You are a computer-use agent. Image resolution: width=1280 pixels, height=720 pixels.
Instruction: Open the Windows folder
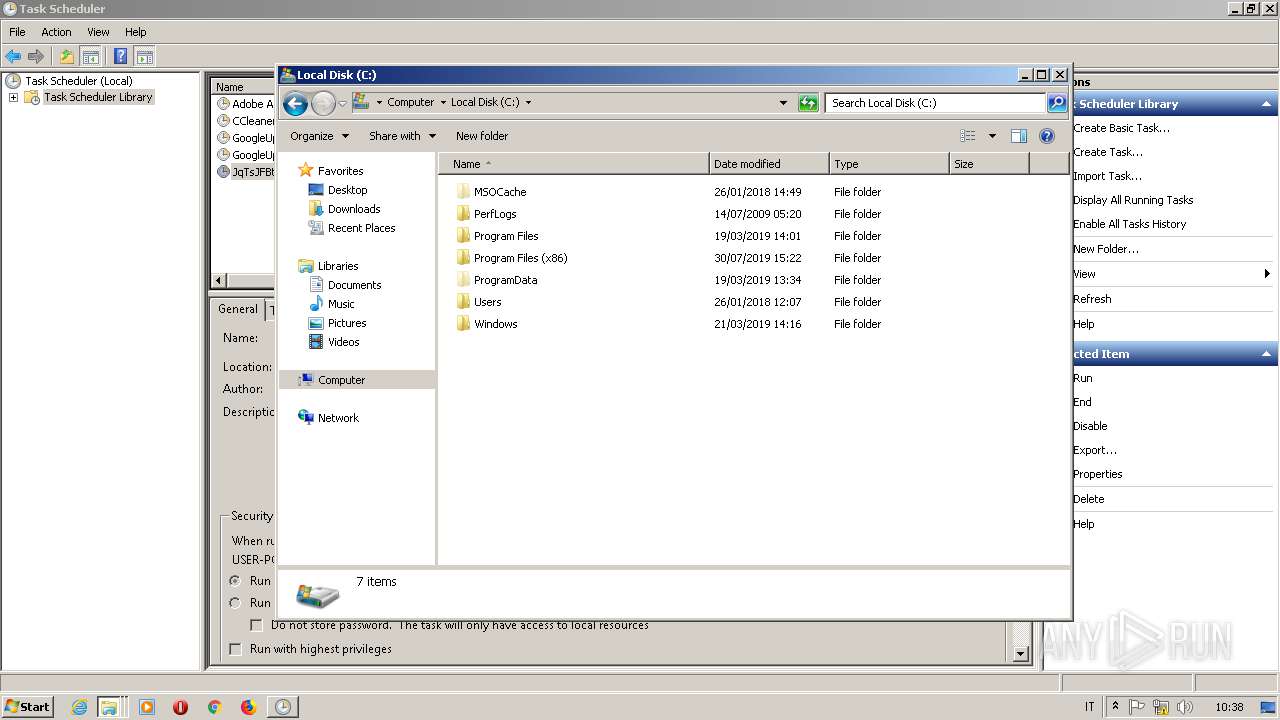(495, 324)
